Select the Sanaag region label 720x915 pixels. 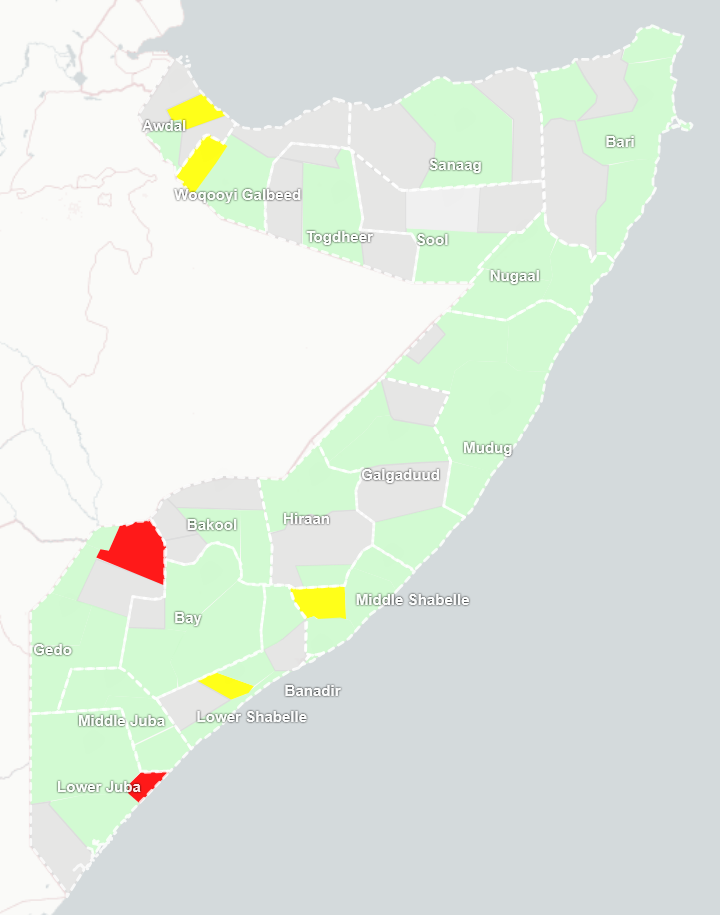pos(455,165)
